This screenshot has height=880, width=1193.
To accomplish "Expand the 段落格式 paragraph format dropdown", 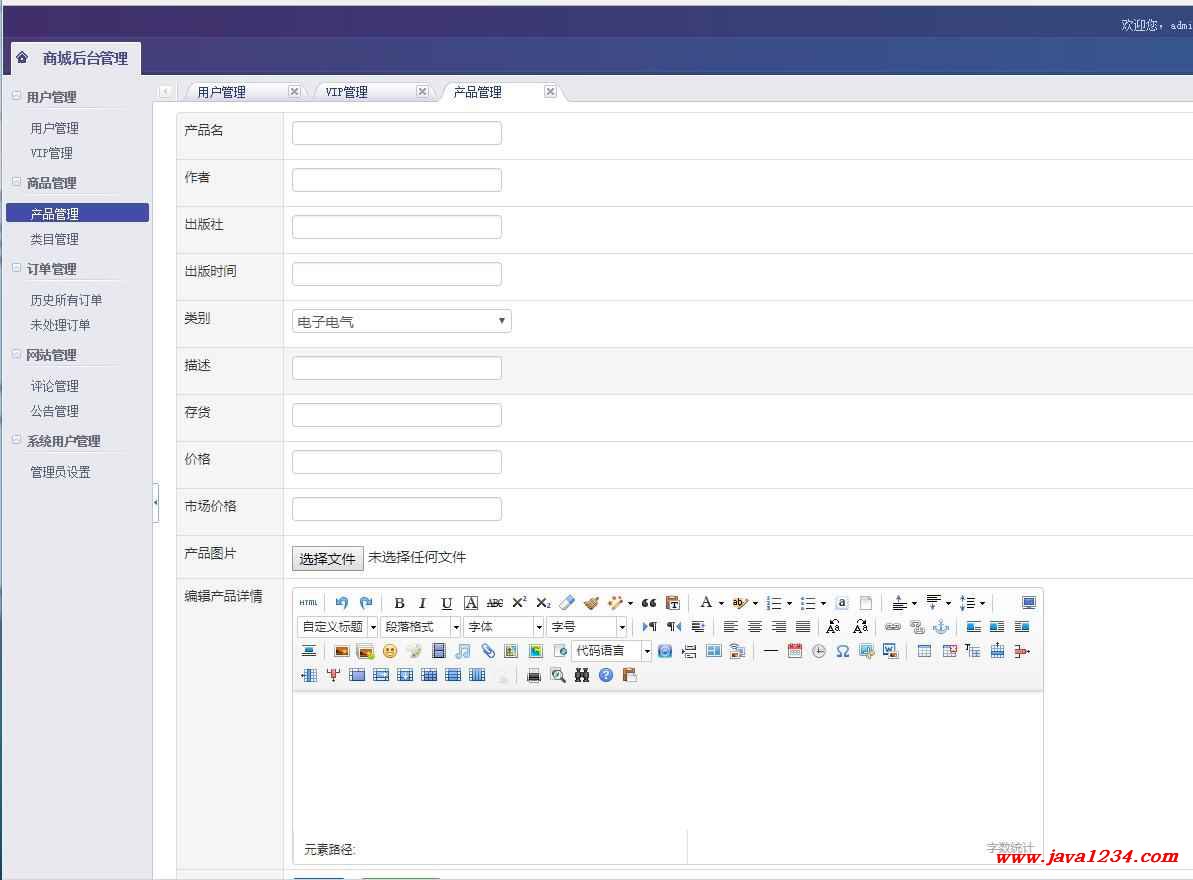I will (455, 627).
